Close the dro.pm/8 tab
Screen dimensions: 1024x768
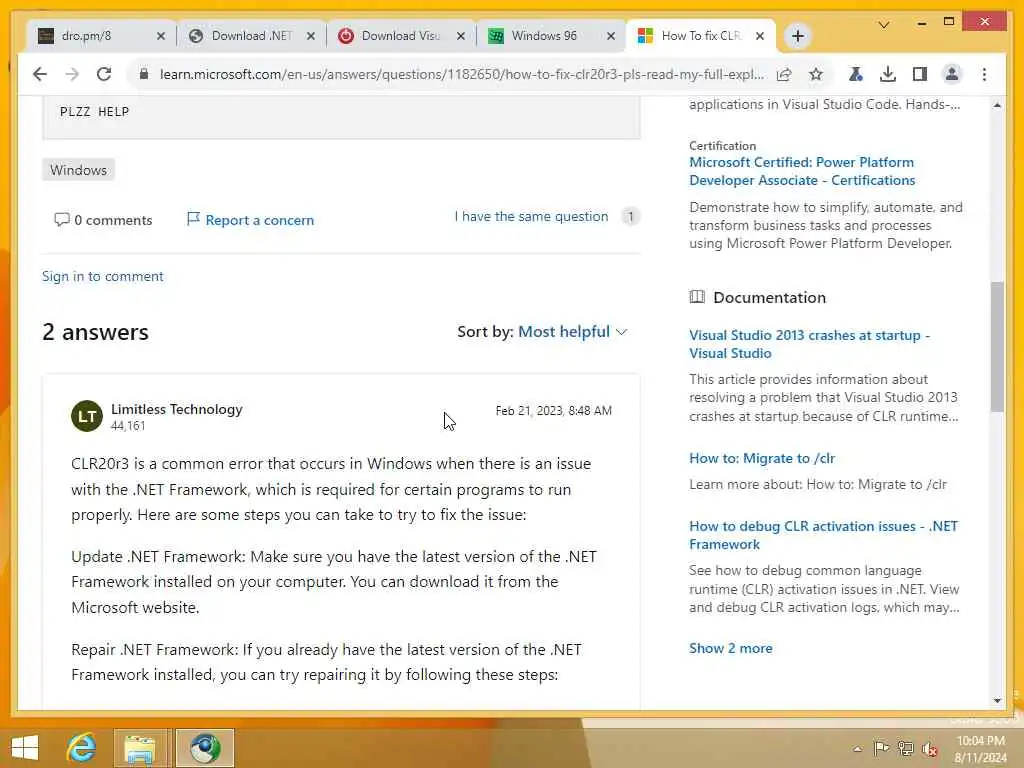[x=161, y=37]
